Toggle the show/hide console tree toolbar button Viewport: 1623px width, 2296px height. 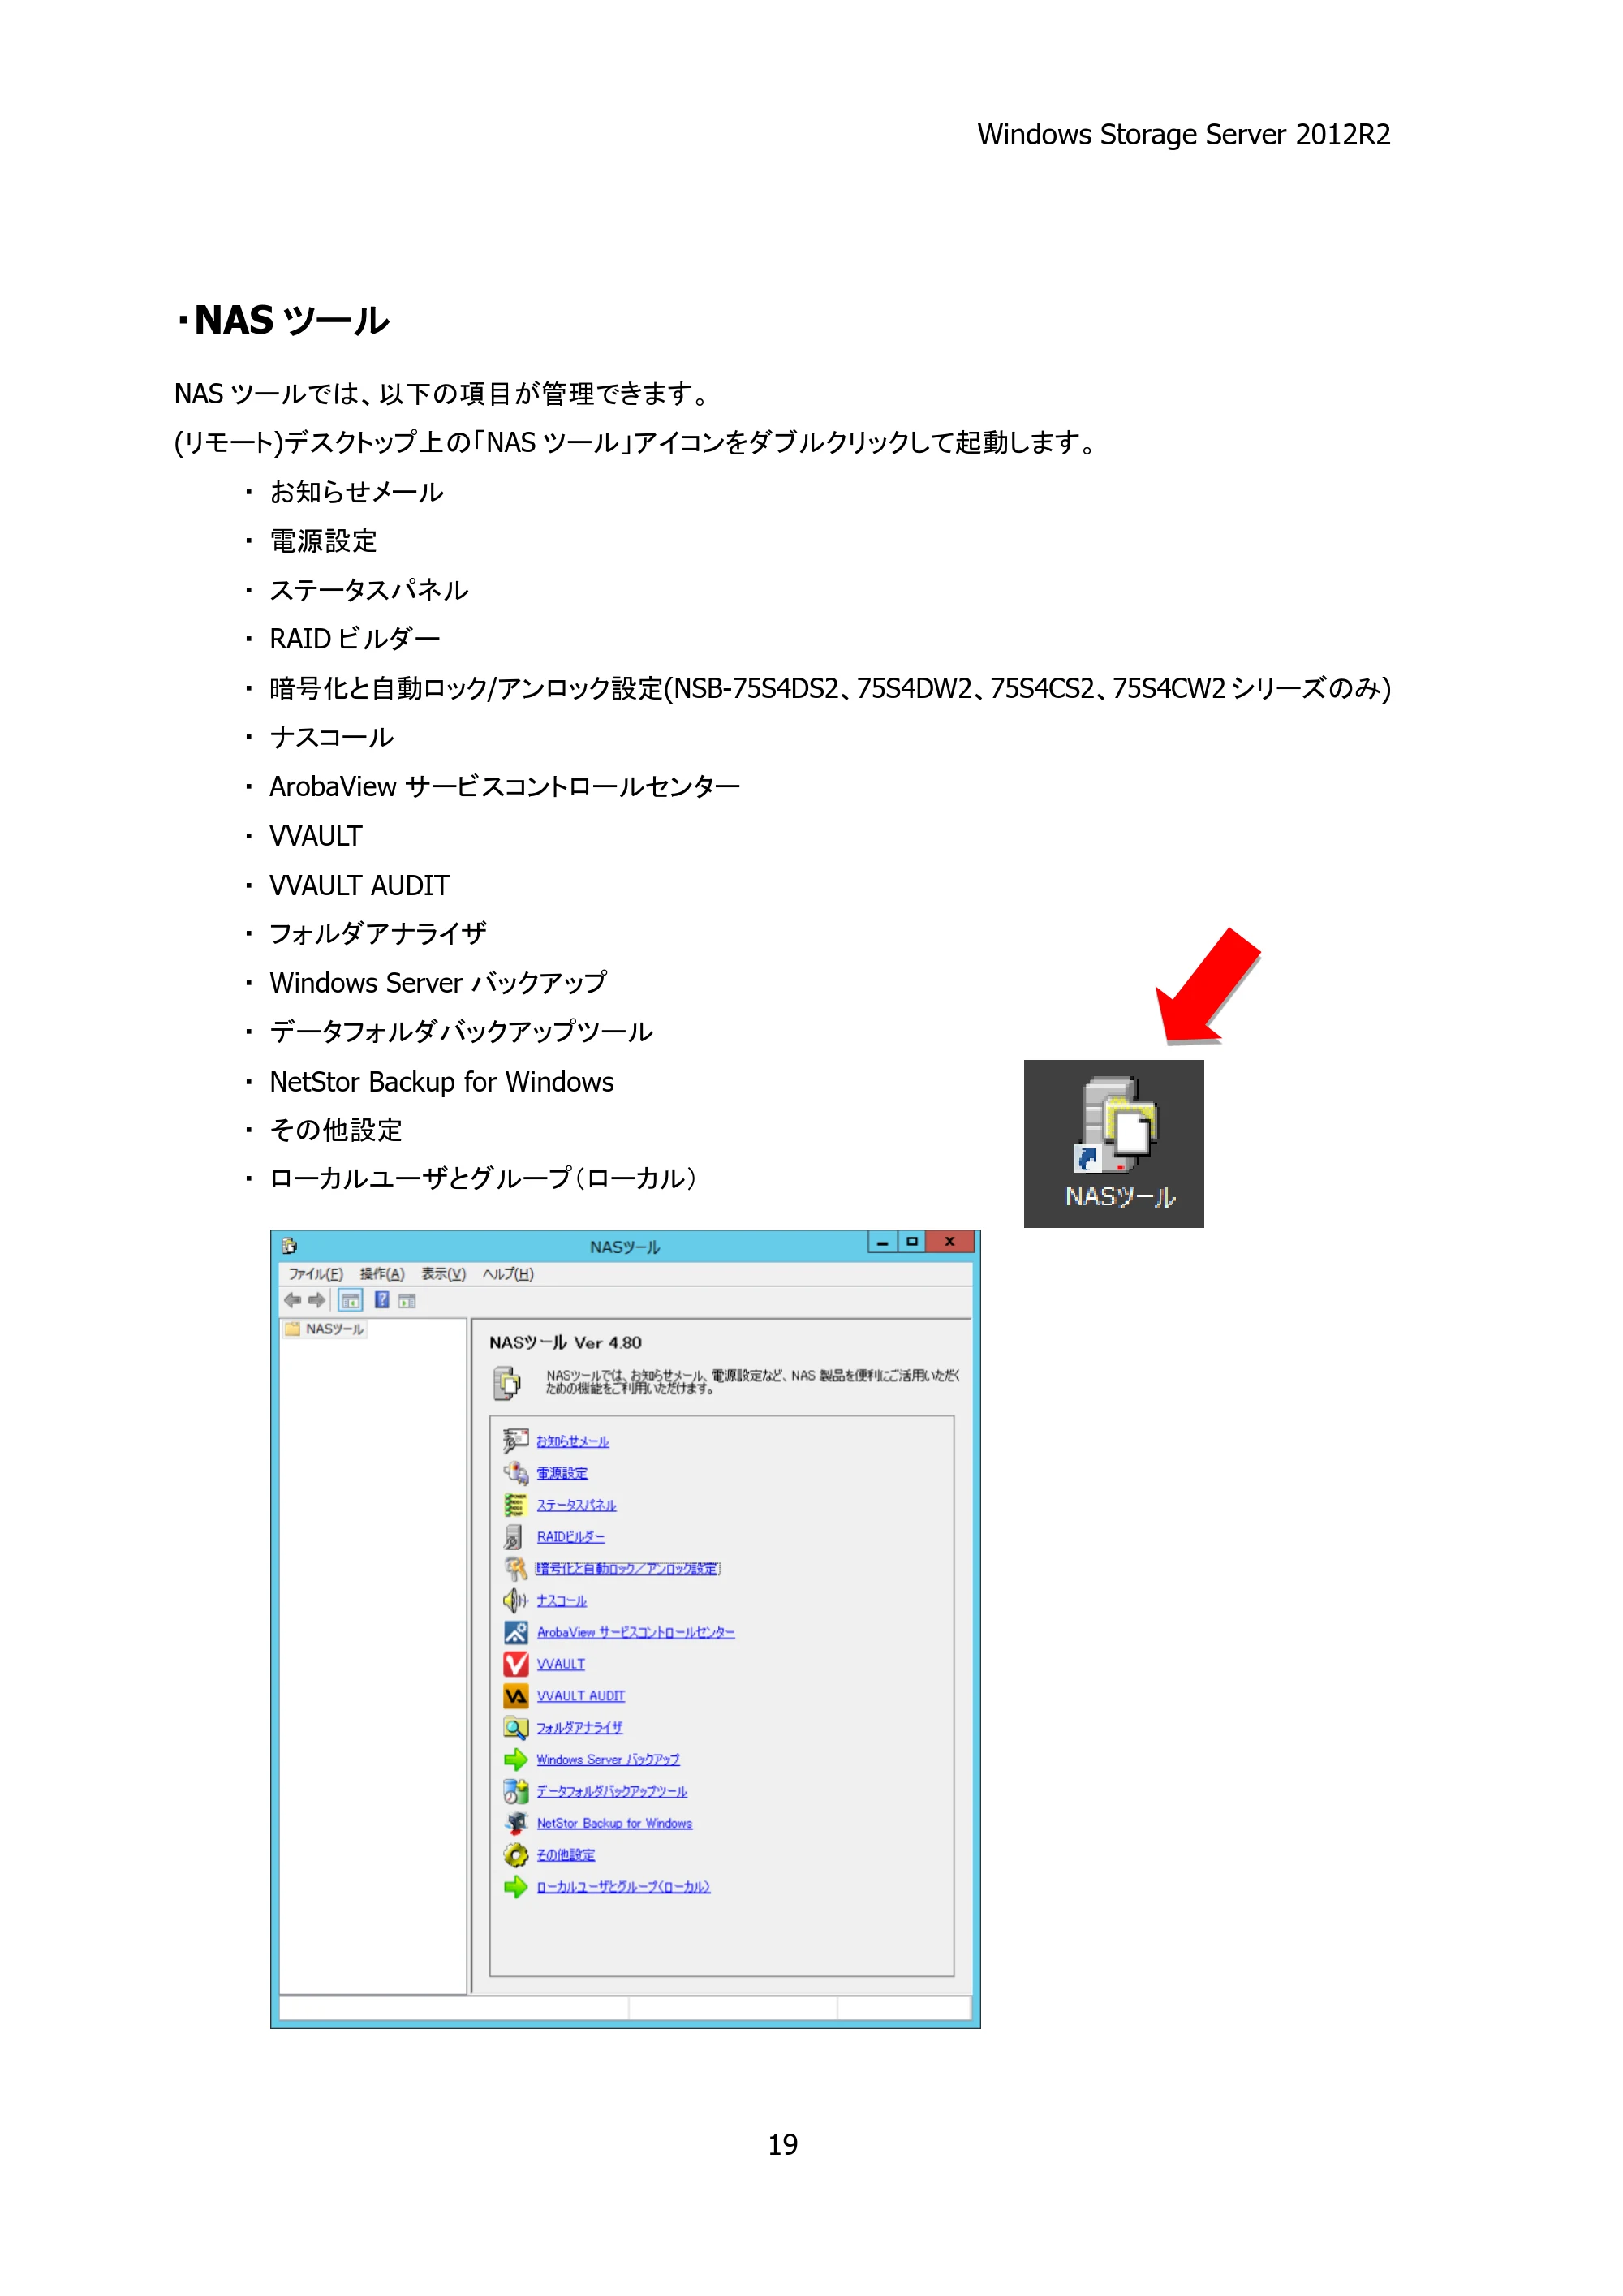[x=350, y=1300]
